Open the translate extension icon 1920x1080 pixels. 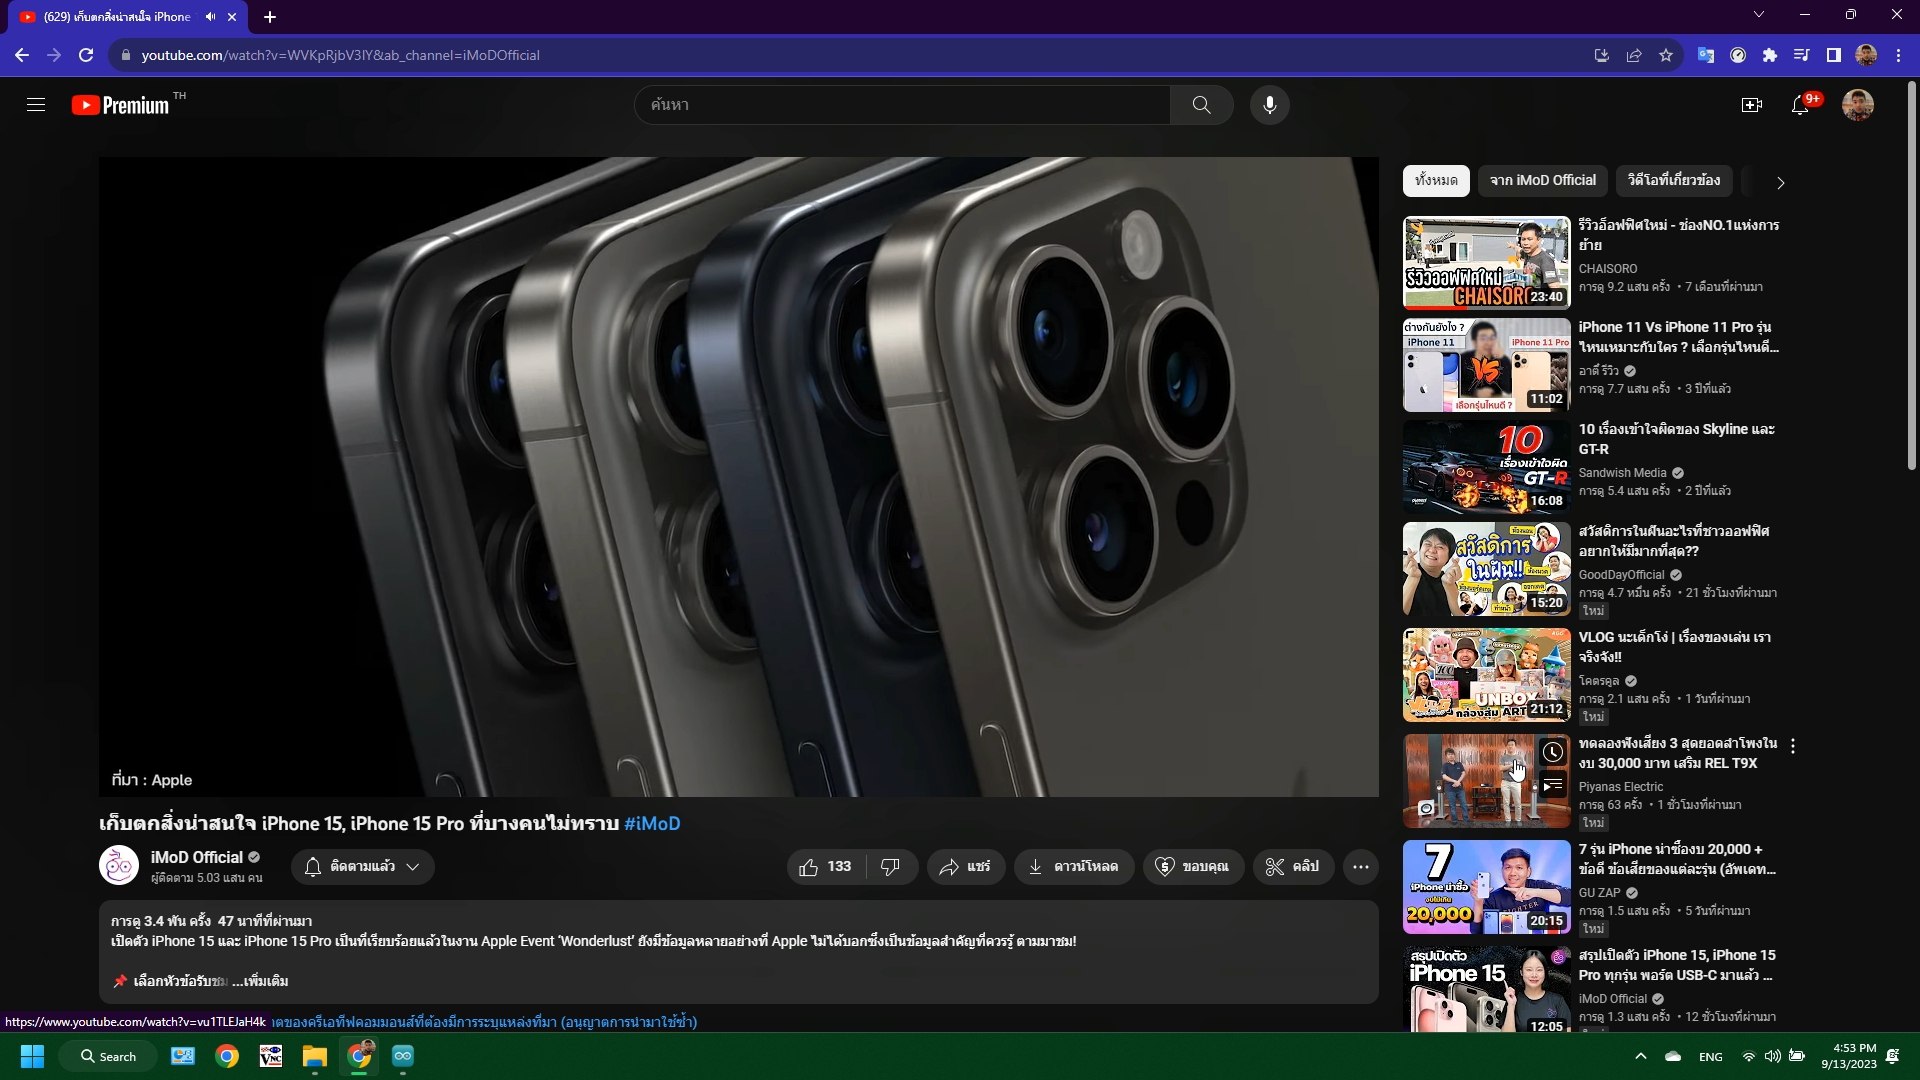[x=1706, y=55]
